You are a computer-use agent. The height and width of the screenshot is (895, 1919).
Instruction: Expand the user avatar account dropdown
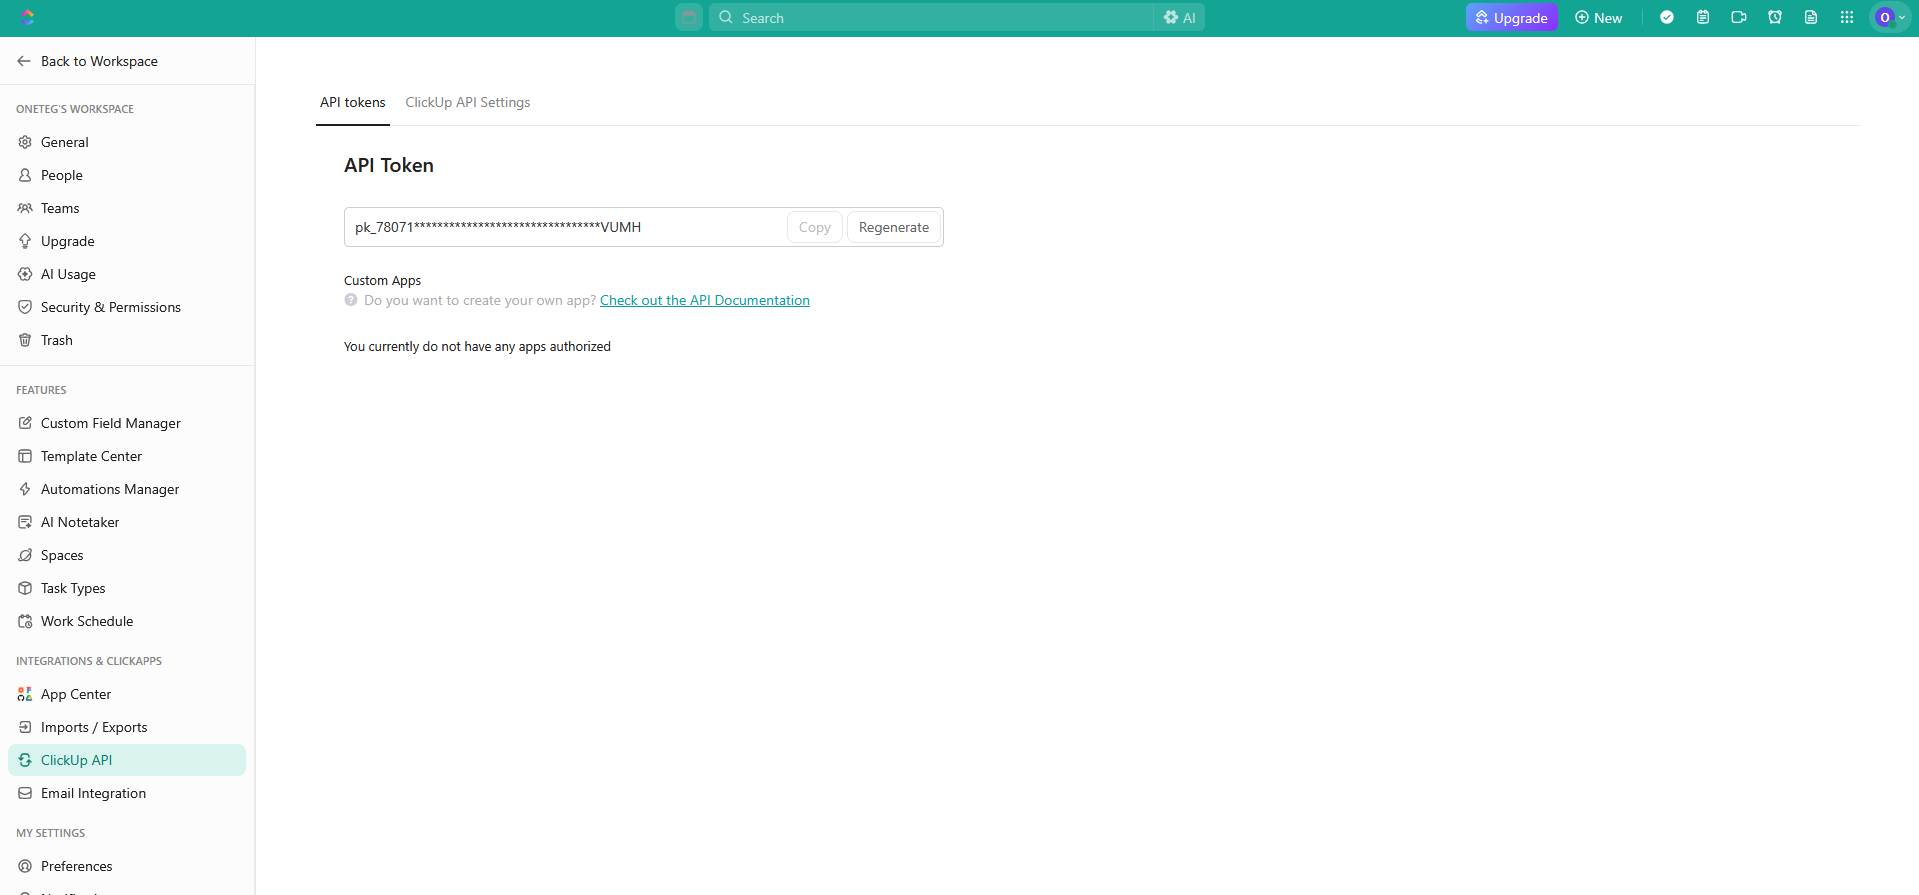pos(1889,18)
